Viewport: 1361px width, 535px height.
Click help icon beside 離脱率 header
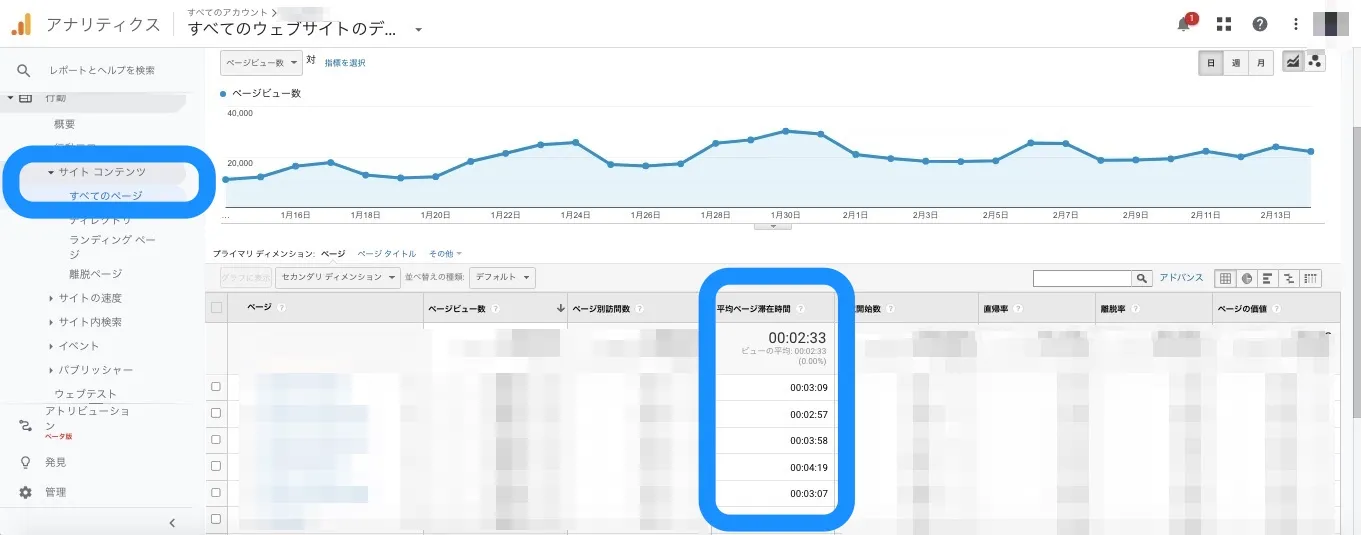(1134, 309)
